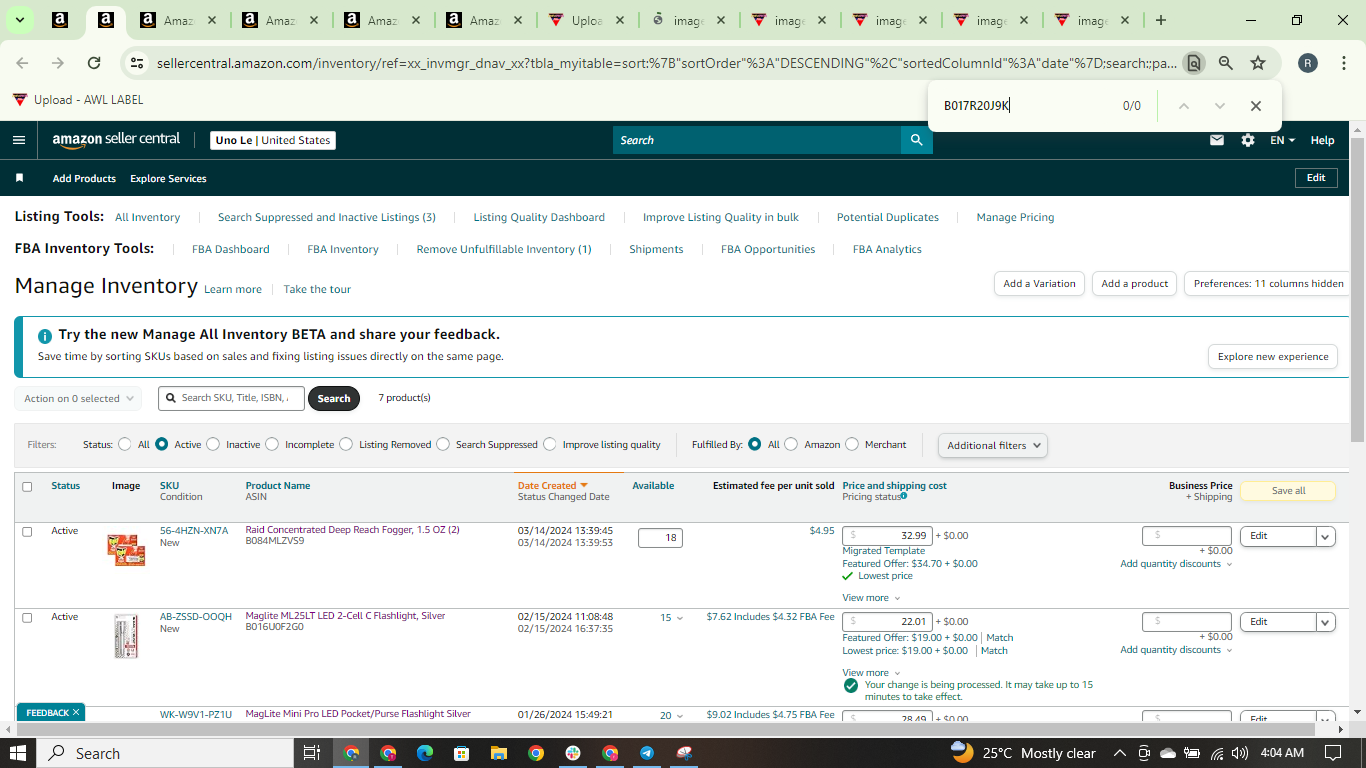Open the Seller Central hamburger menu

pyautogui.click(x=19, y=140)
